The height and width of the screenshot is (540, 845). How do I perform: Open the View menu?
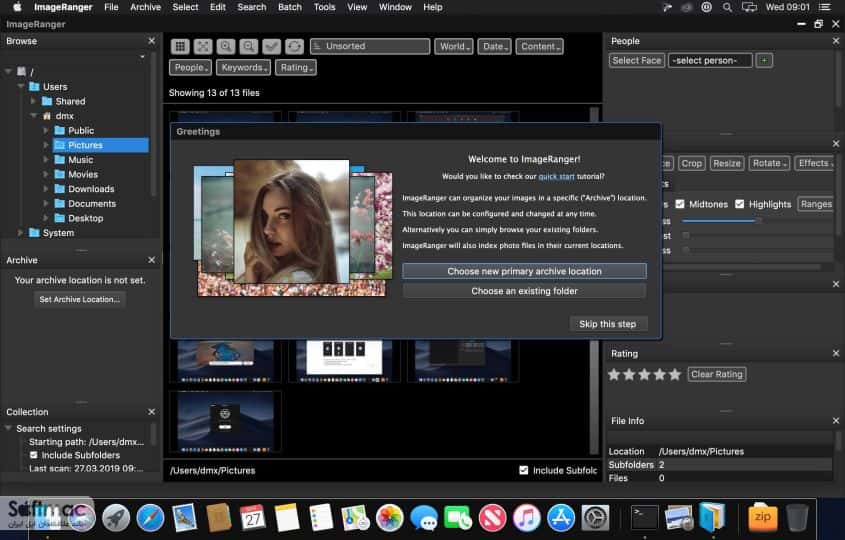(357, 7)
